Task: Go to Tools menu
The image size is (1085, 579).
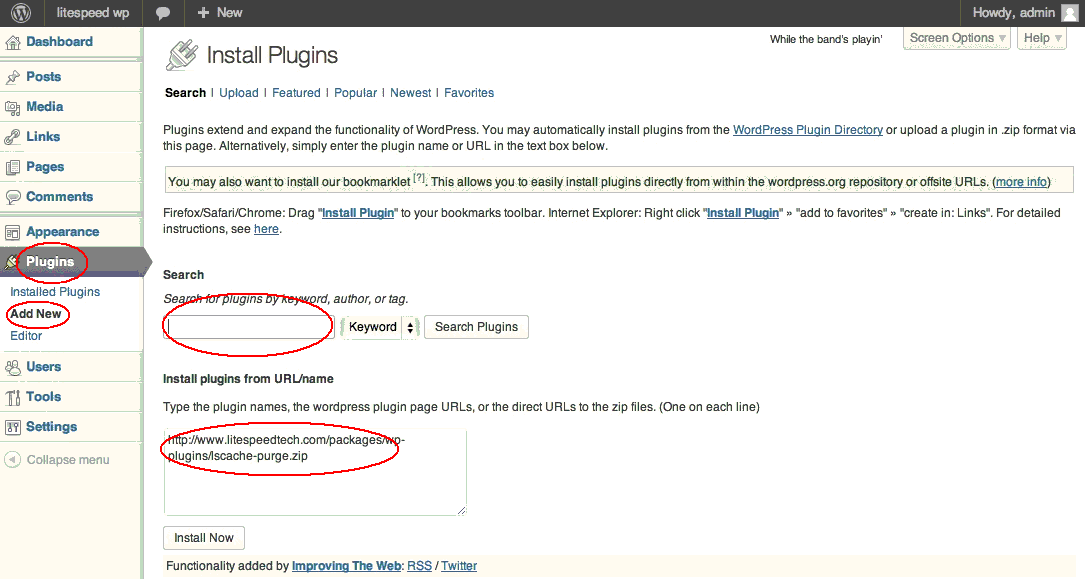Action: pos(44,396)
